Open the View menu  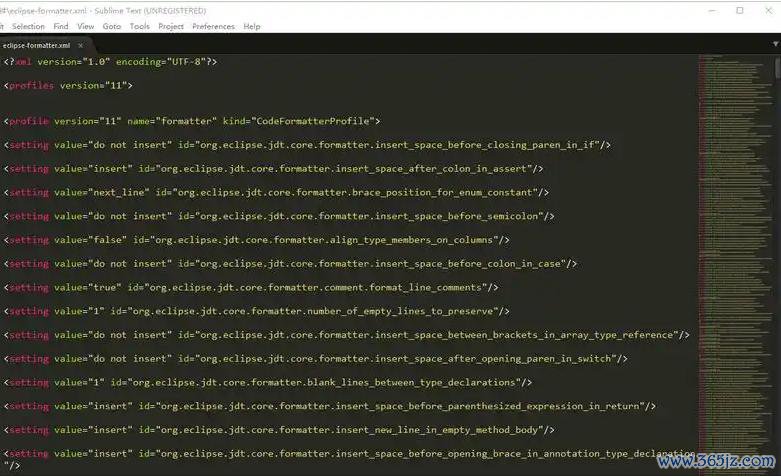point(86,26)
